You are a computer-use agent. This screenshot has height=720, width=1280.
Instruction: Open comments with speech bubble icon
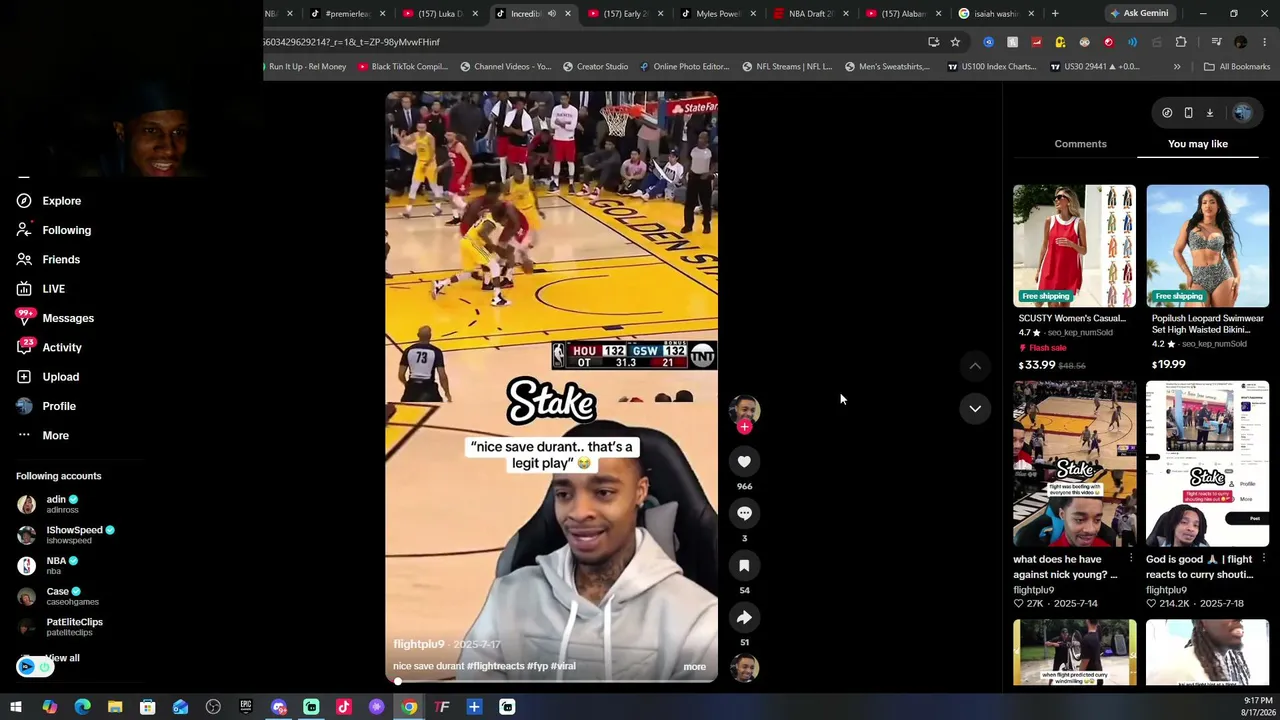tap(744, 513)
